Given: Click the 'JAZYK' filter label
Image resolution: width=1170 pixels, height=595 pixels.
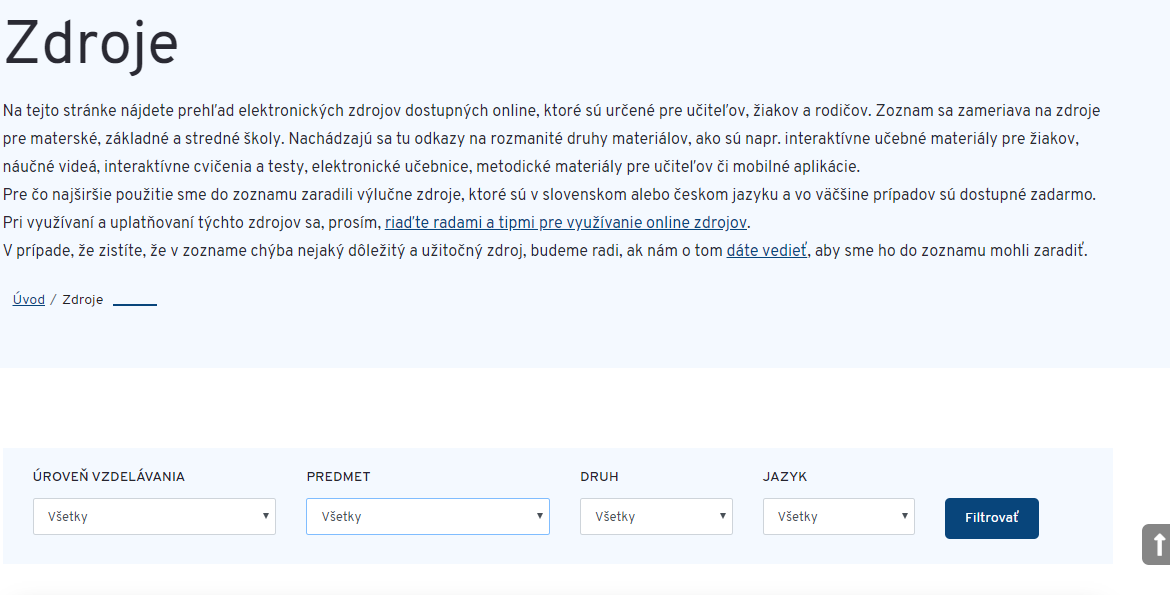Looking at the screenshot, I should (785, 476).
